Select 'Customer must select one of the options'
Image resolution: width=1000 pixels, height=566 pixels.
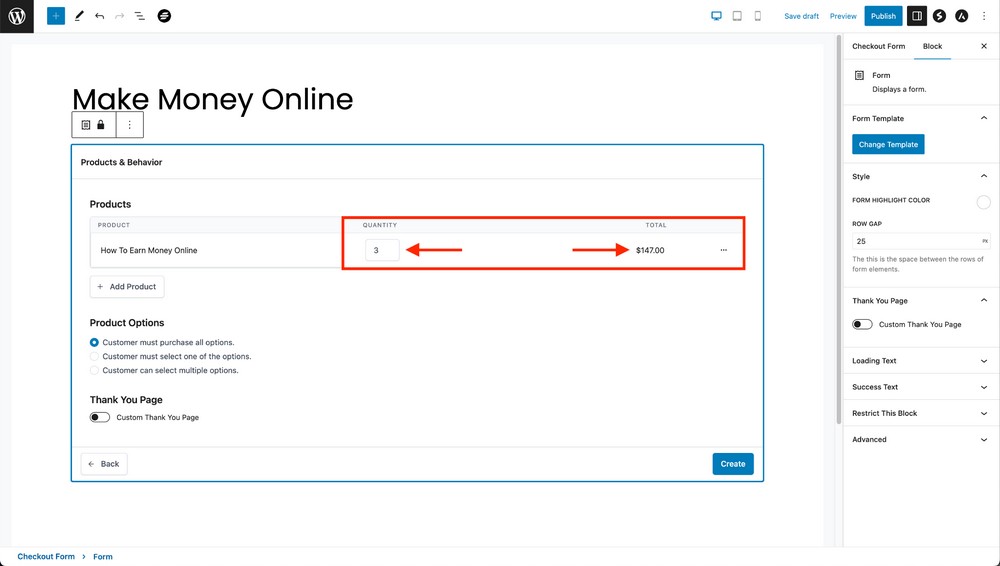click(x=94, y=357)
